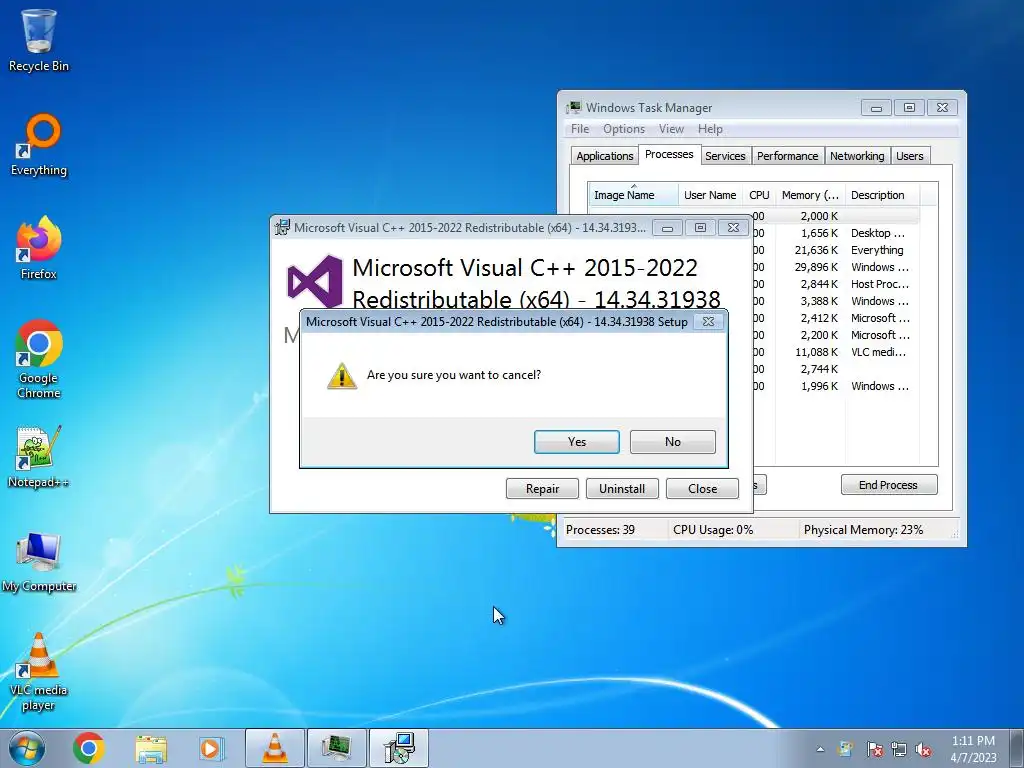Image resolution: width=1024 pixels, height=768 pixels.
Task: Click the installer window title bar icon
Action: [x=282, y=227]
